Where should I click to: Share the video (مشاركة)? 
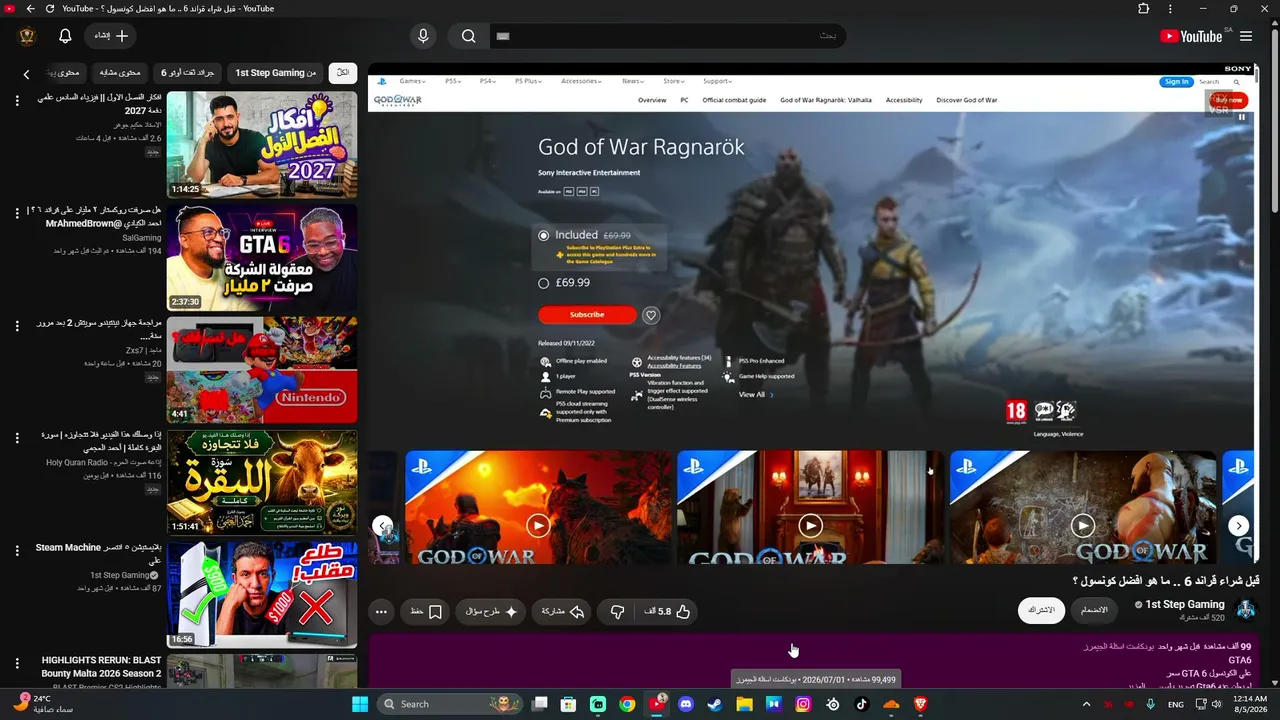point(562,611)
